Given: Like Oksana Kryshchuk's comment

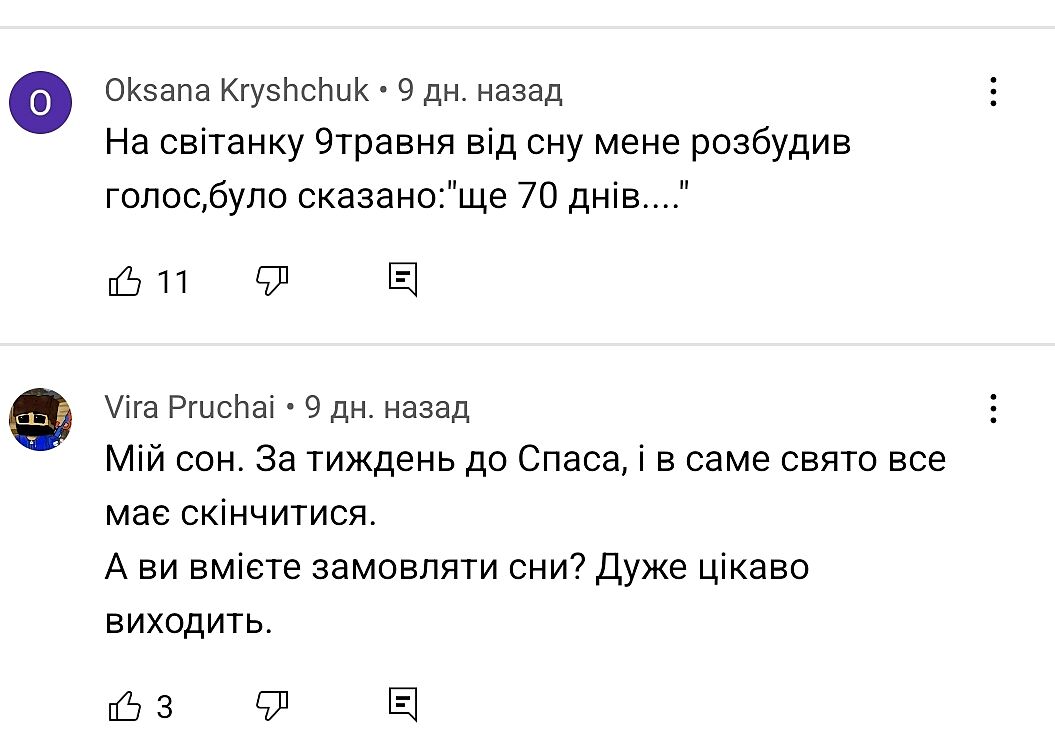Looking at the screenshot, I should tap(124, 282).
